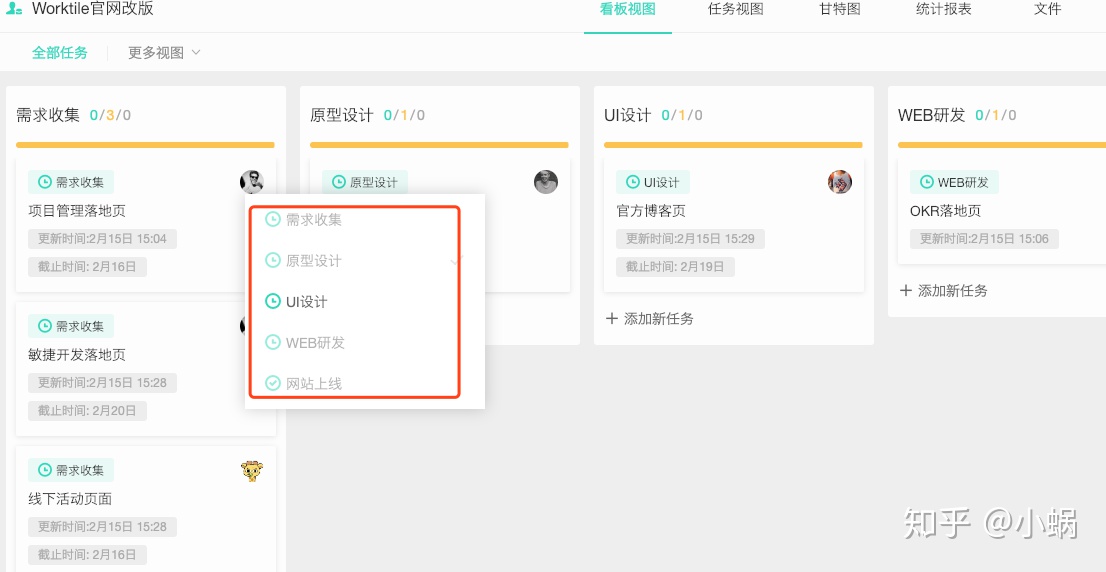The height and width of the screenshot is (572, 1106).
Task: Switch to 任务视图 tab
Action: tap(736, 9)
